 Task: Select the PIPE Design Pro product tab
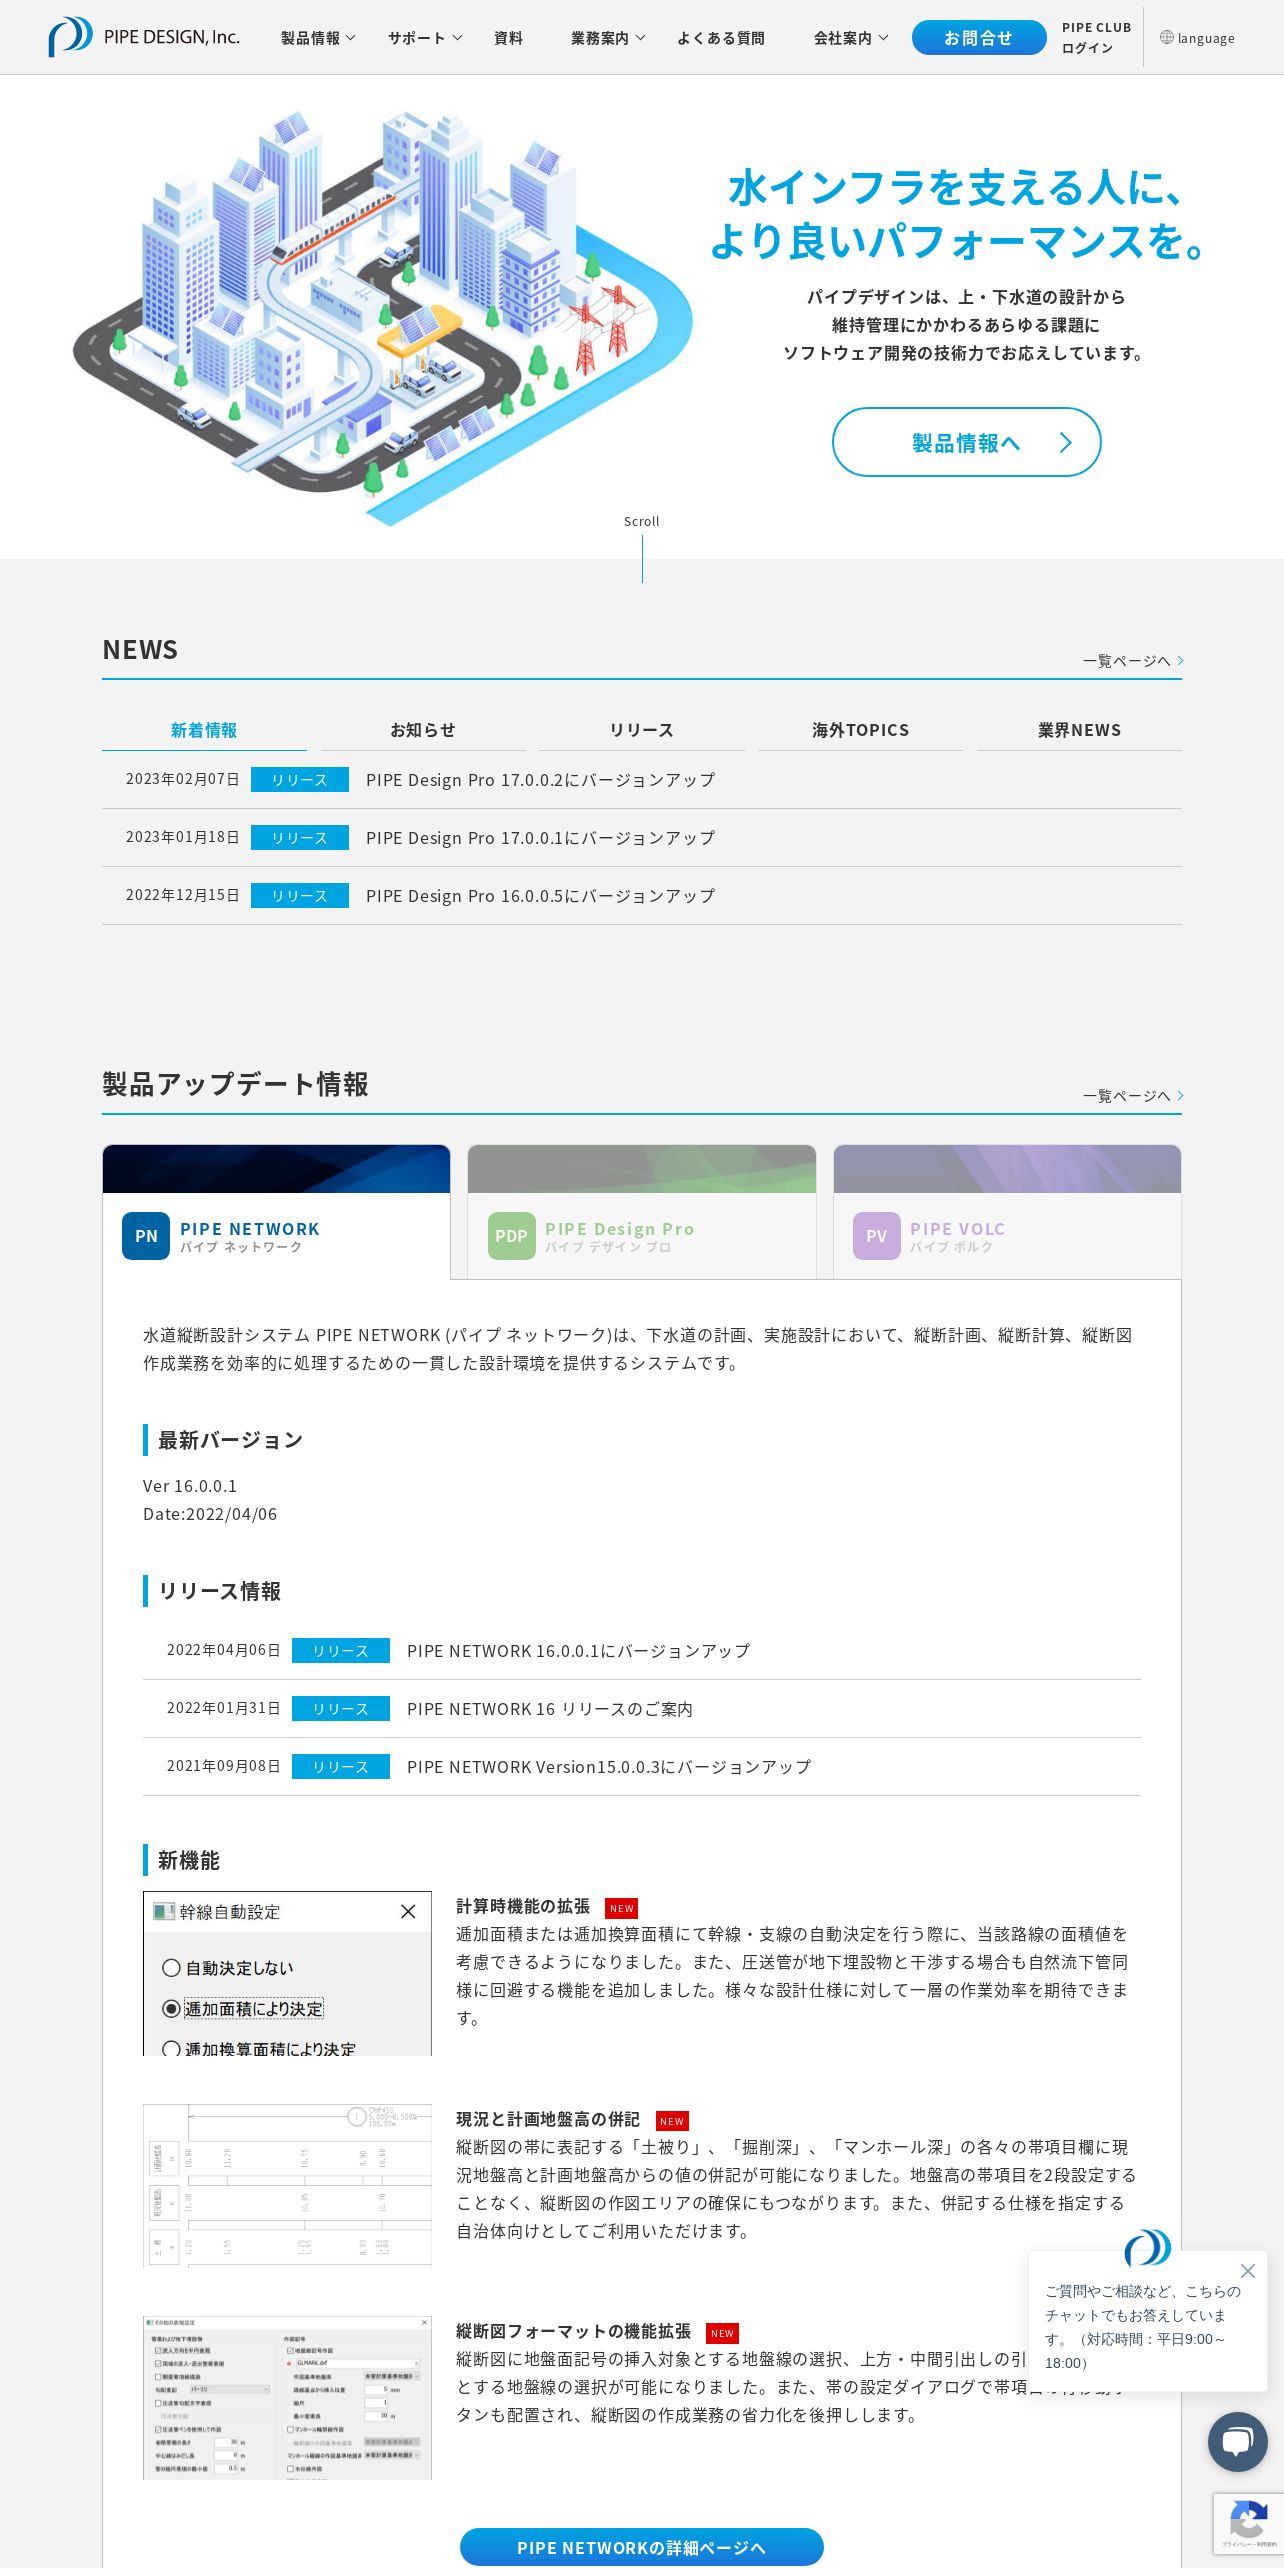[x=642, y=1212]
